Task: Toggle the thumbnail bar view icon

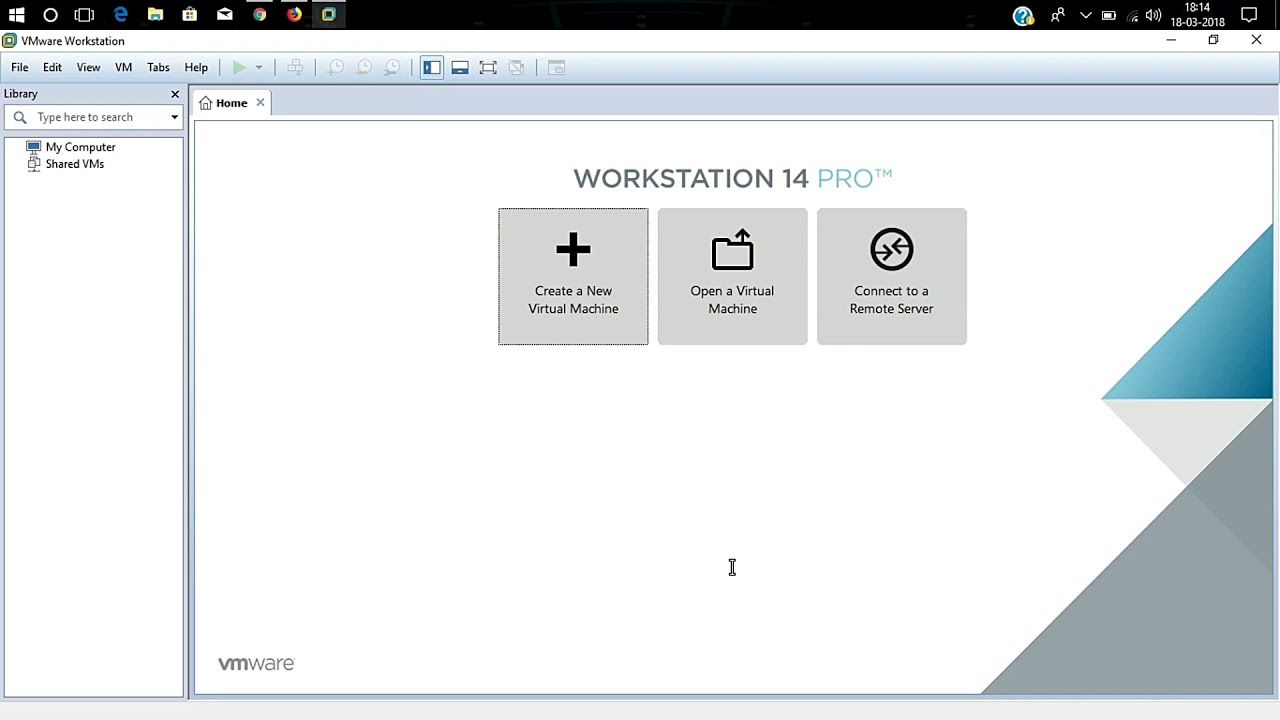Action: point(460,68)
